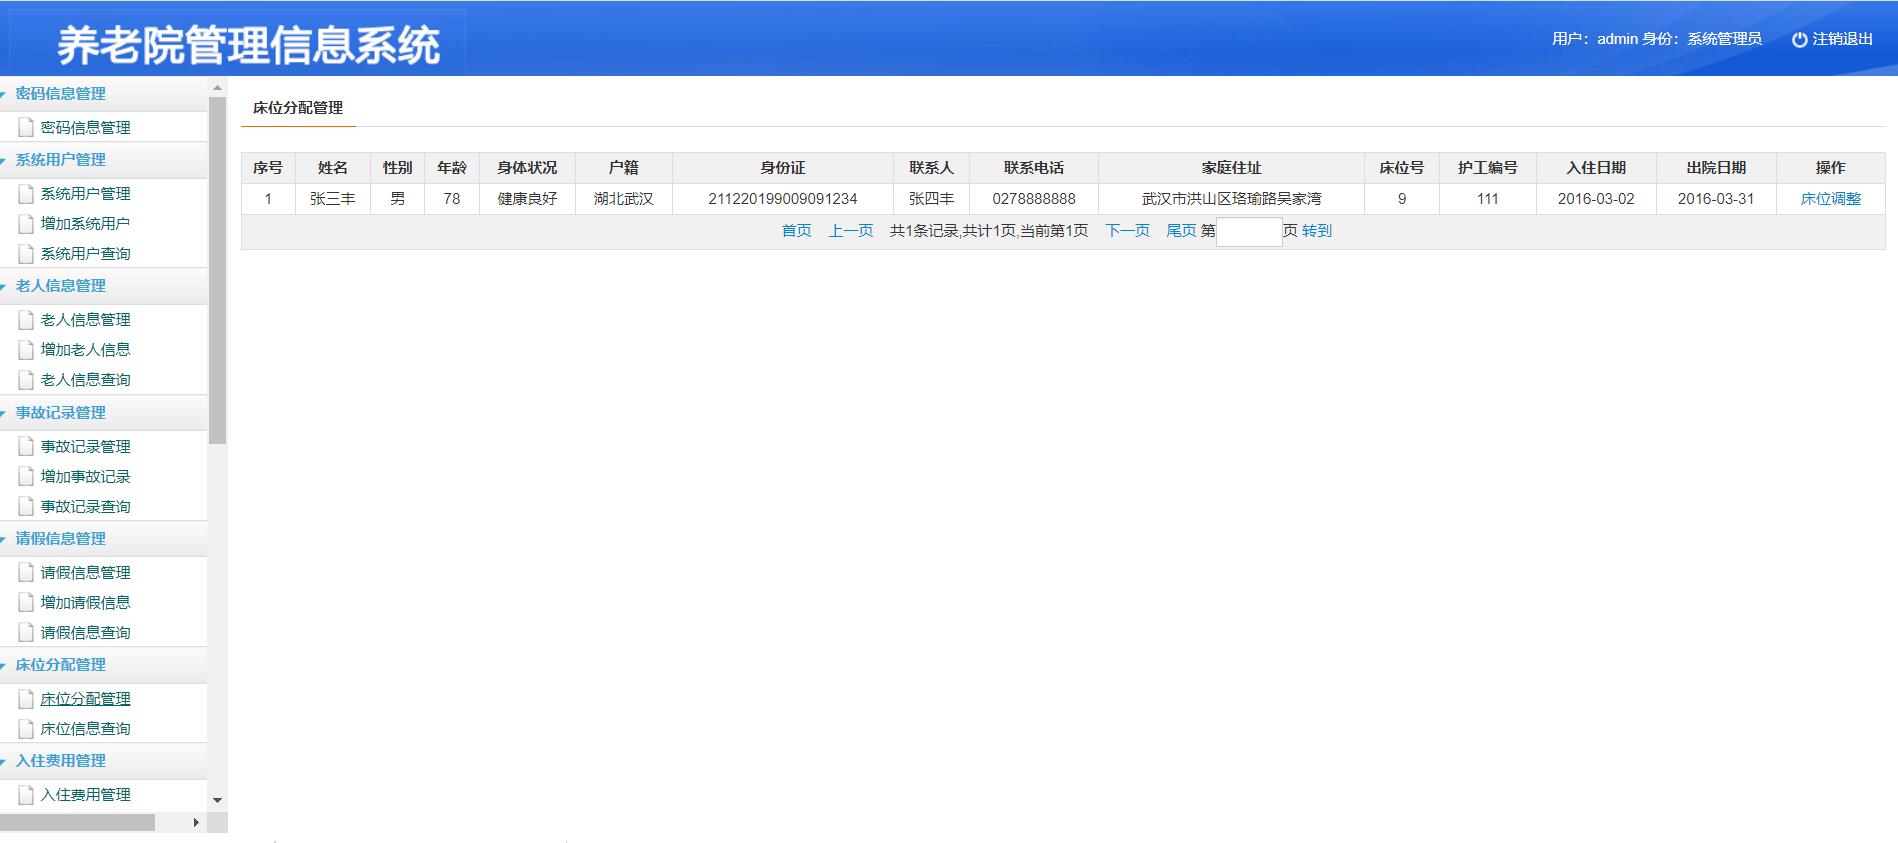Open 老人信息管理 sub-item in sidebar

tap(85, 319)
